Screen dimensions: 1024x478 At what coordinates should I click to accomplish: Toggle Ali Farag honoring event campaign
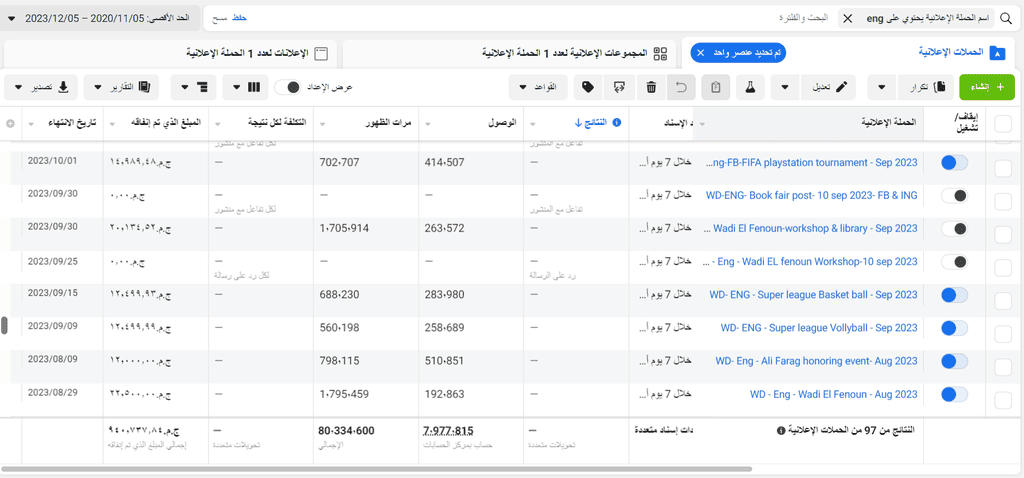coord(954,361)
